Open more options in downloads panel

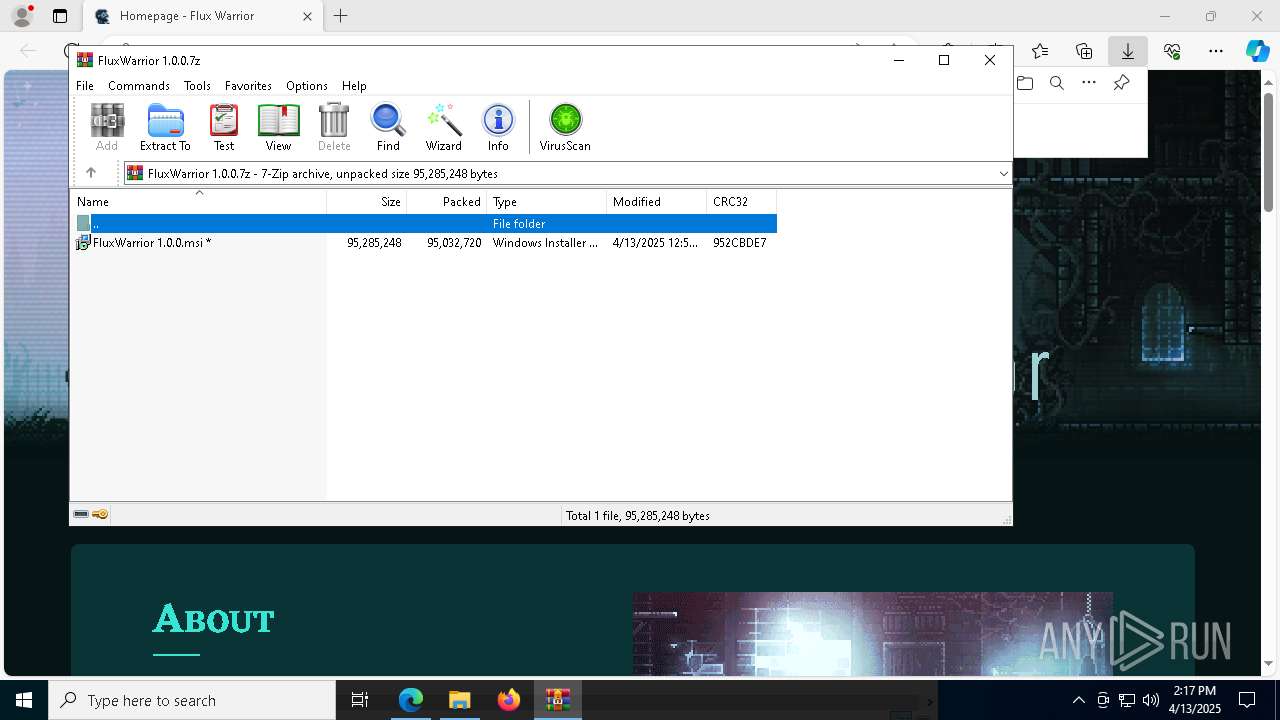point(1089,83)
